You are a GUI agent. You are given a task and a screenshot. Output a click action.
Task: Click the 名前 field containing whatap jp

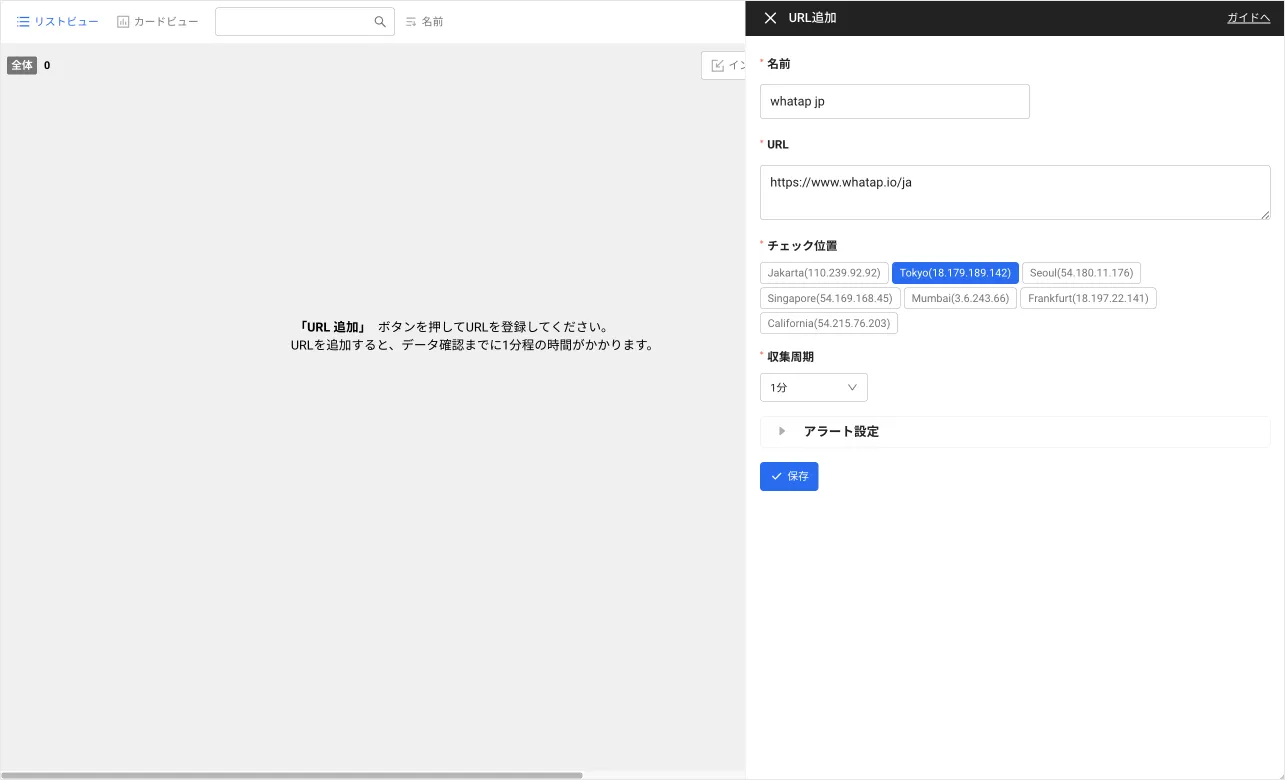(895, 101)
